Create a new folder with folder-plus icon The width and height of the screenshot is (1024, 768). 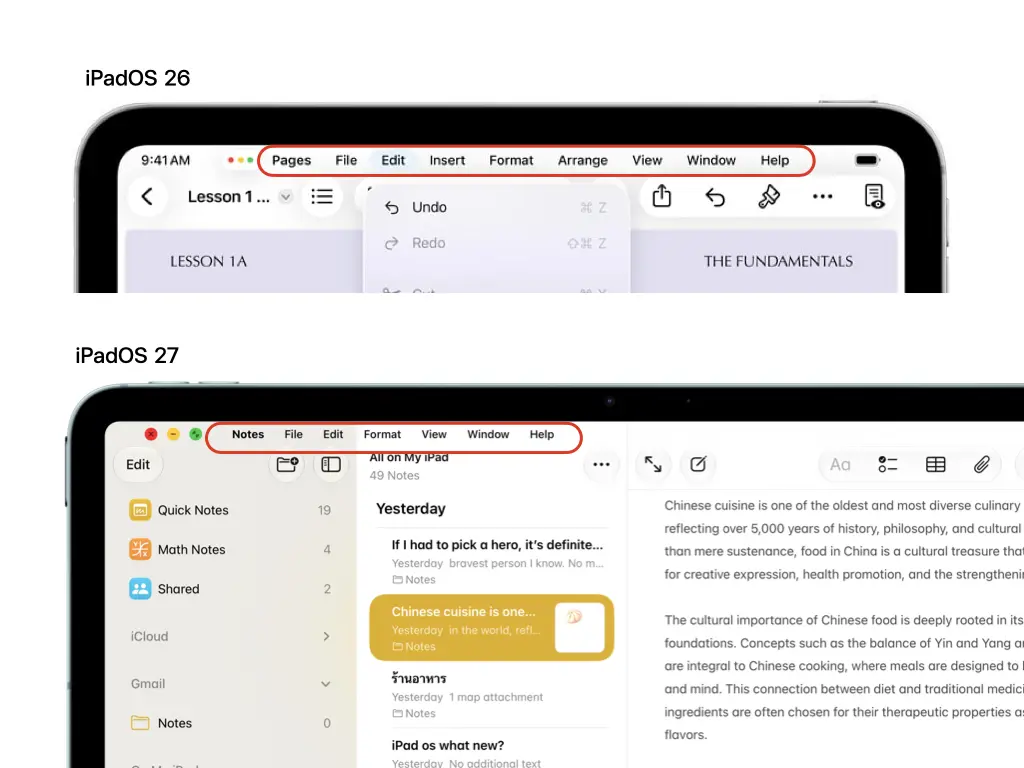tap(287, 464)
